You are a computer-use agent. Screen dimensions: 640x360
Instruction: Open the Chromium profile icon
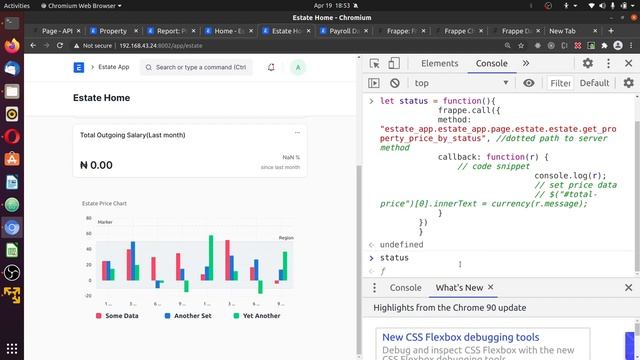click(618, 46)
